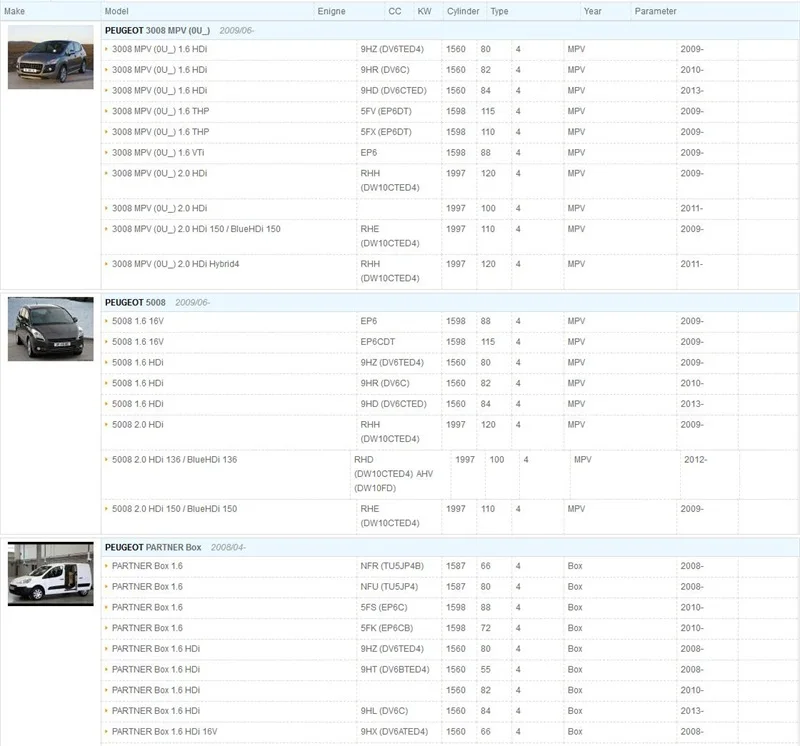
Task: Open PARTNER Box 1.6 HDi with 9HZ engine
Action: pos(156,649)
